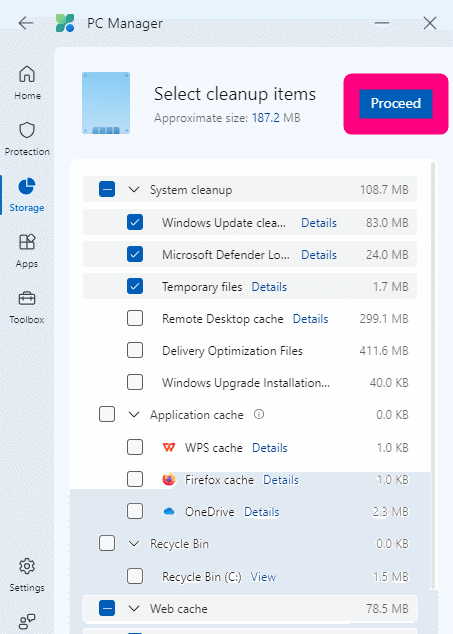Screen dimensions: 453x634
Task: Check the OneDrive checkbox
Action: [x=135, y=511]
